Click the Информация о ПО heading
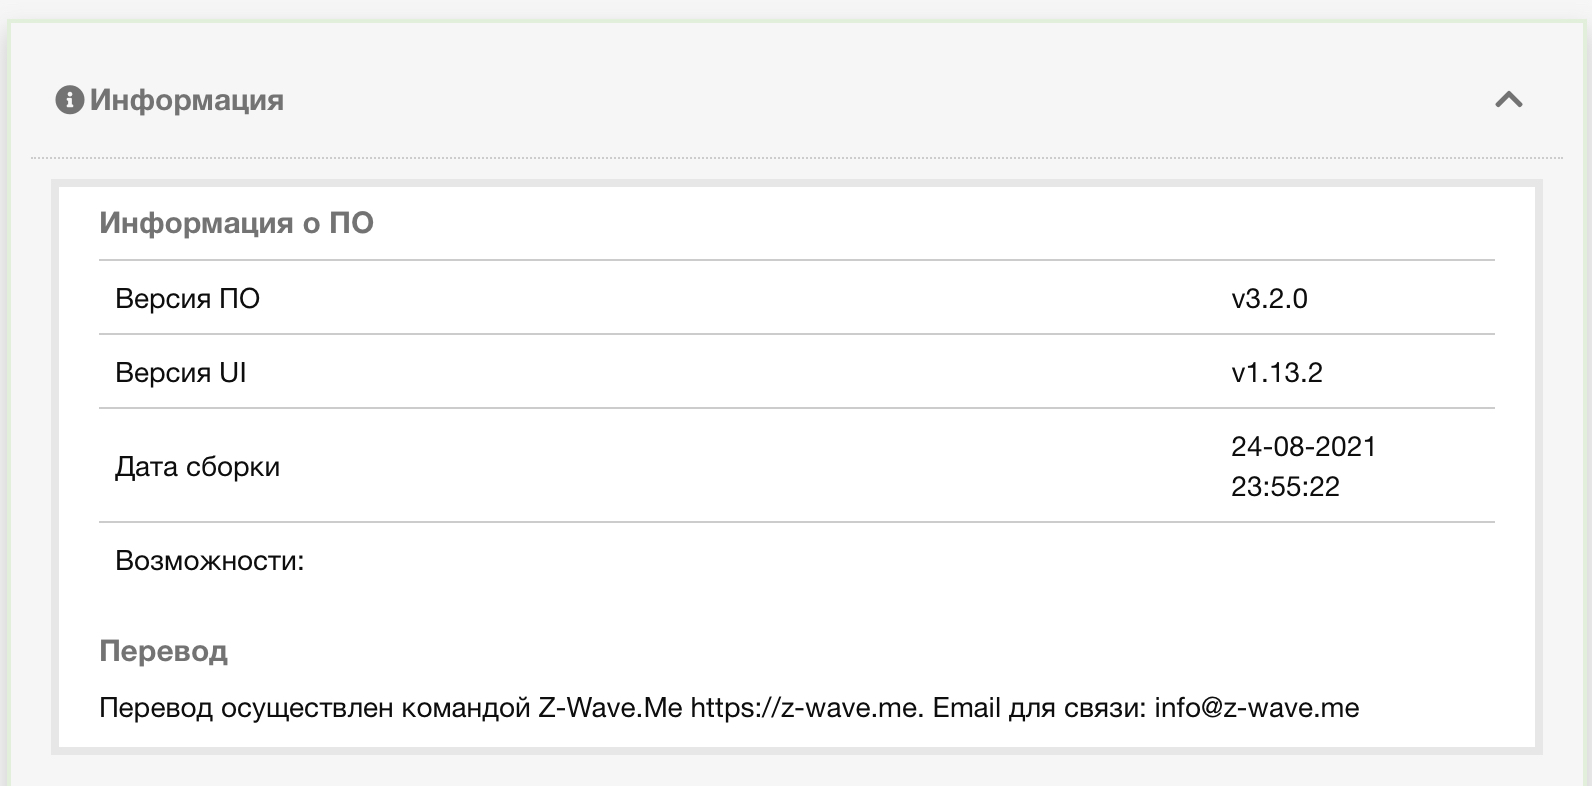The image size is (1592, 786). pyautogui.click(x=236, y=223)
